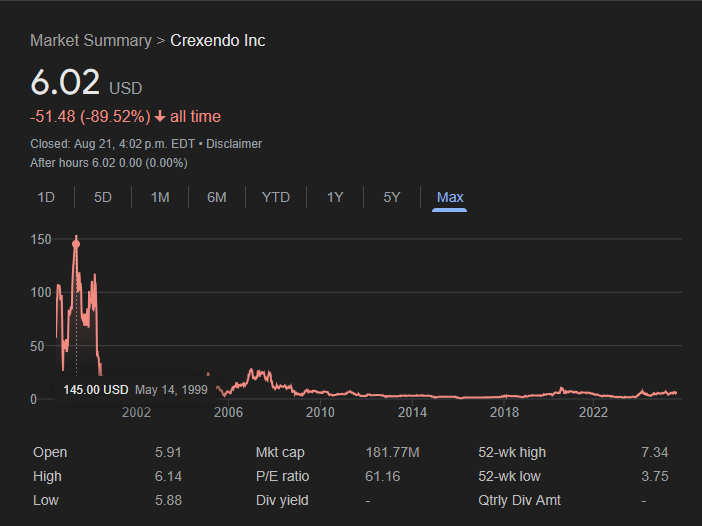Open the Market Summary link

[90, 41]
